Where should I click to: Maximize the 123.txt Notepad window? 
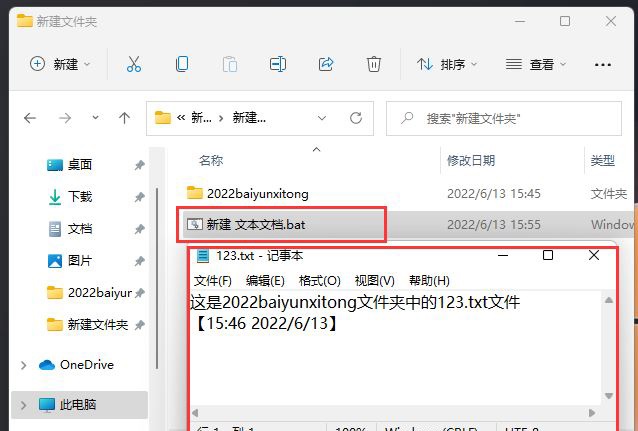[548, 255]
